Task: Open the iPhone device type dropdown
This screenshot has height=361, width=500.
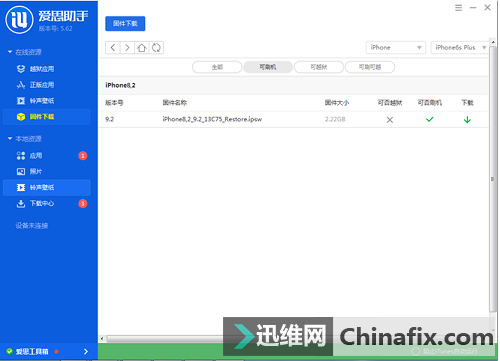Action: (396, 47)
